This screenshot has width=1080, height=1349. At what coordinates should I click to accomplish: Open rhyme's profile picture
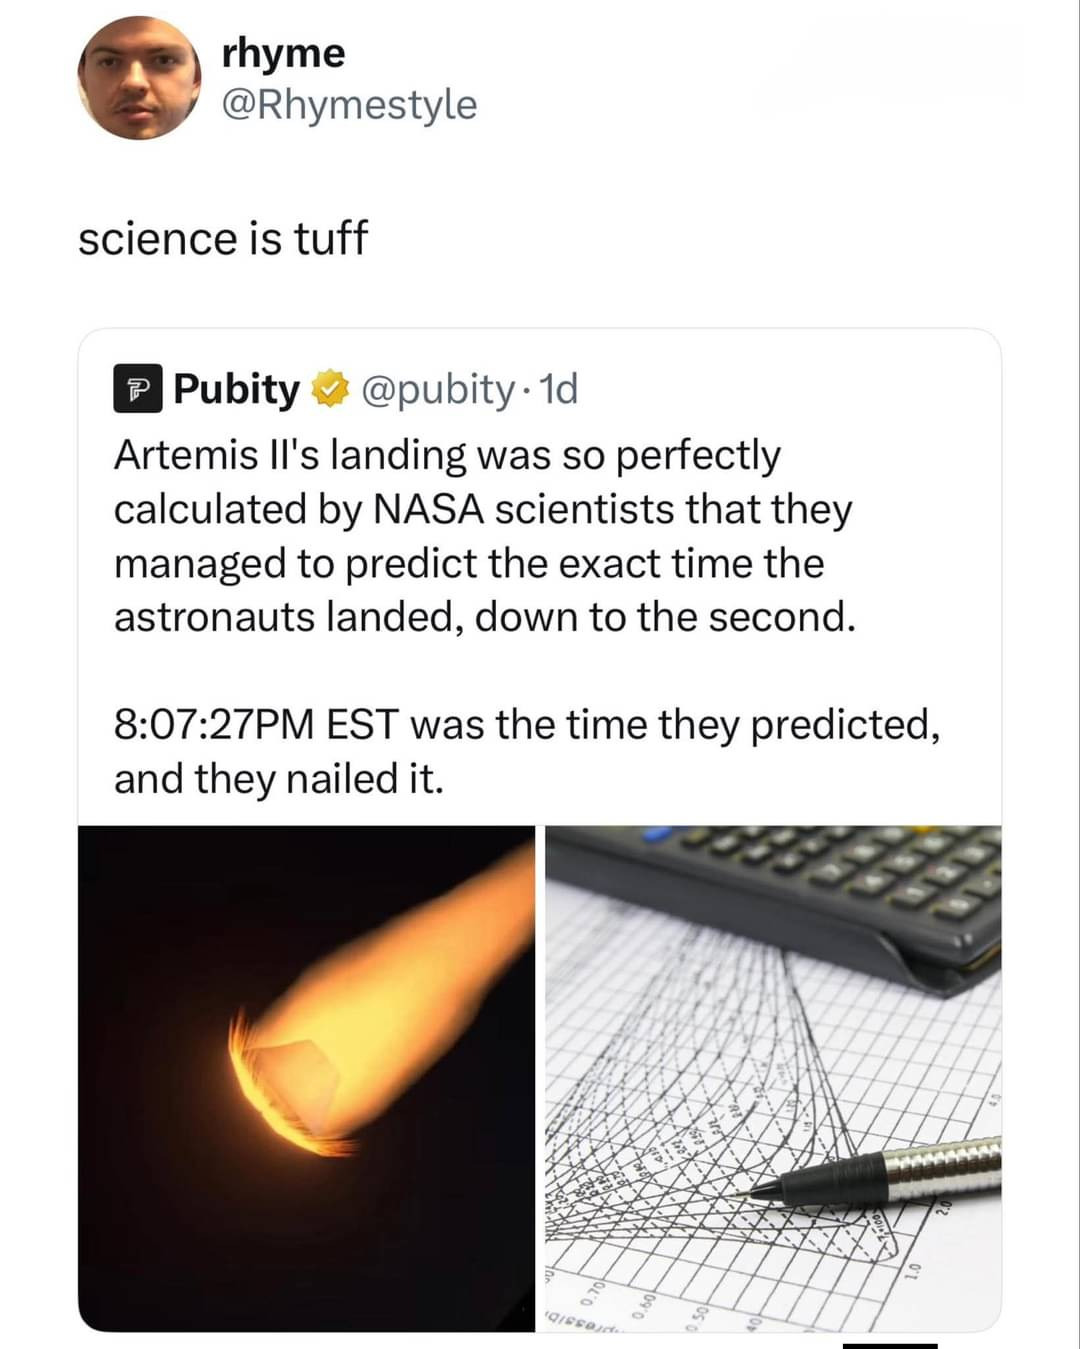point(139,77)
